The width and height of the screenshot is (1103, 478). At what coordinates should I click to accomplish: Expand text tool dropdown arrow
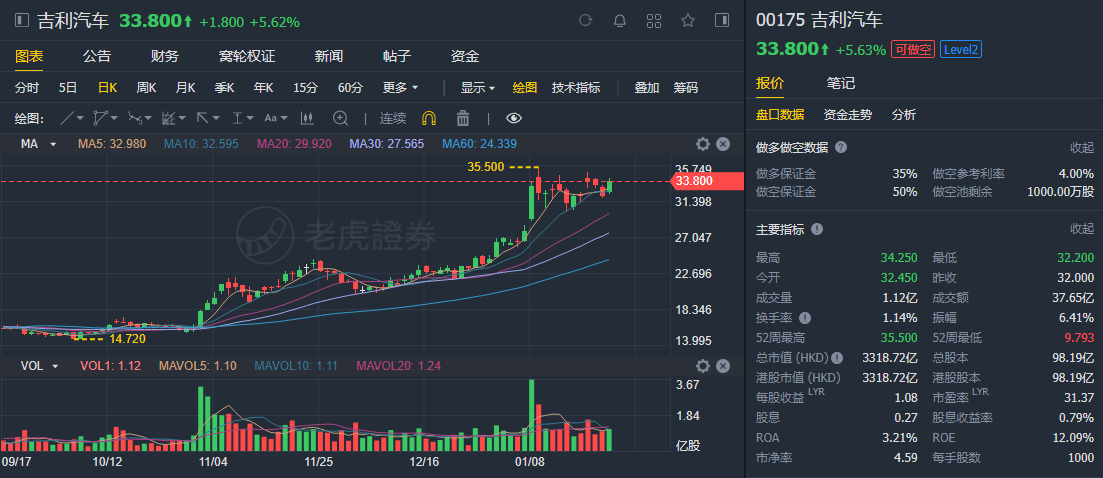point(285,118)
